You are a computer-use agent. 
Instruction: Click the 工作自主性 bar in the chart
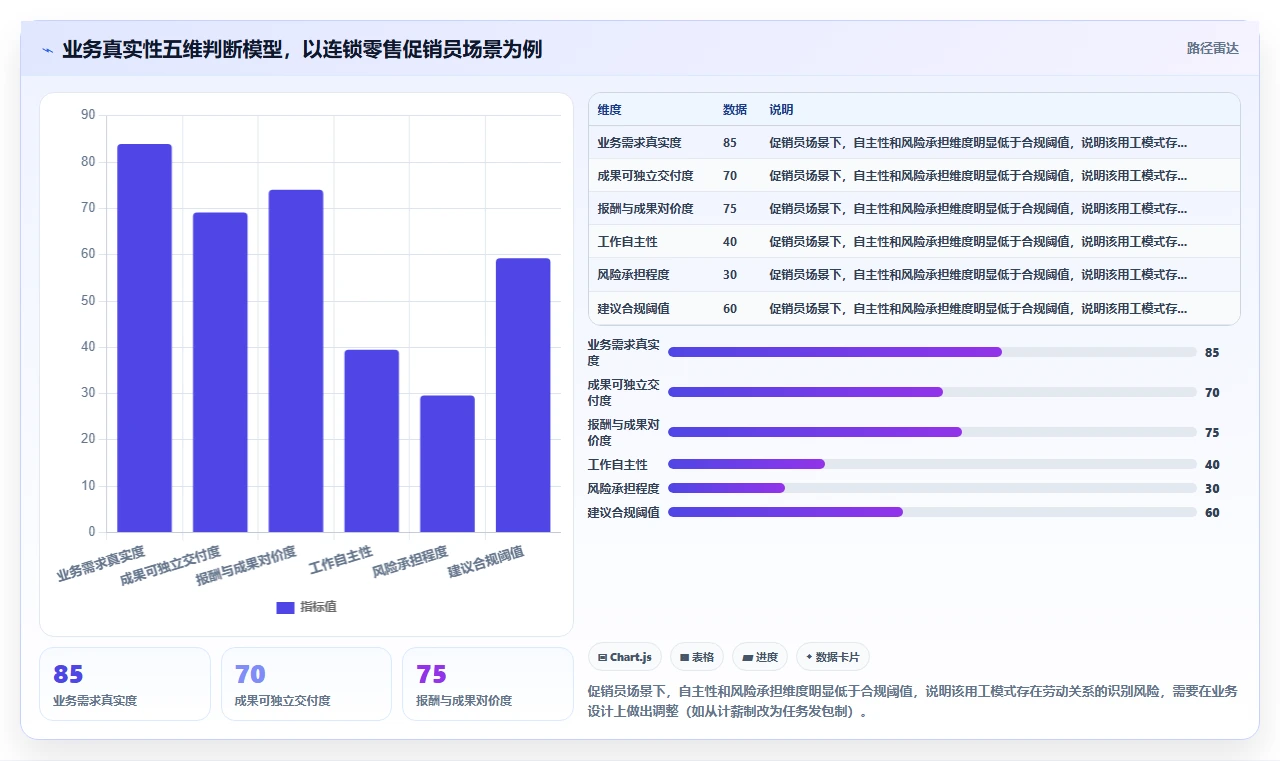tap(372, 441)
